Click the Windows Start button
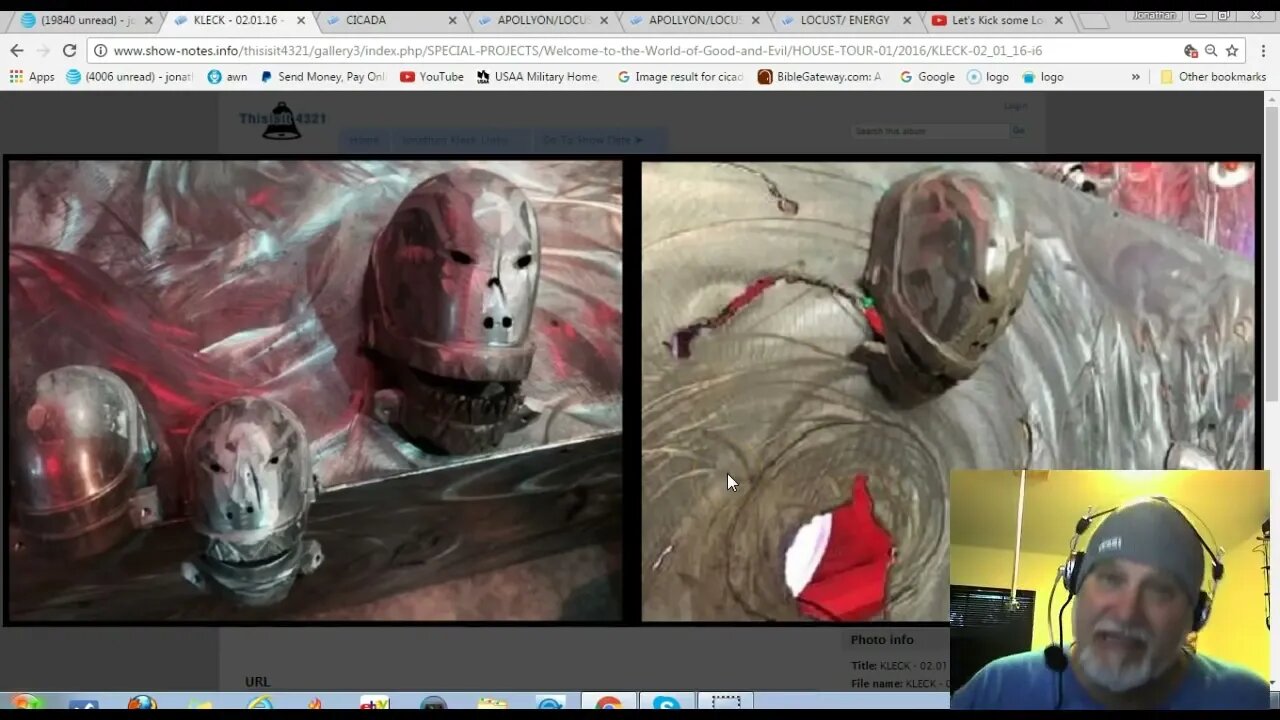 25,706
